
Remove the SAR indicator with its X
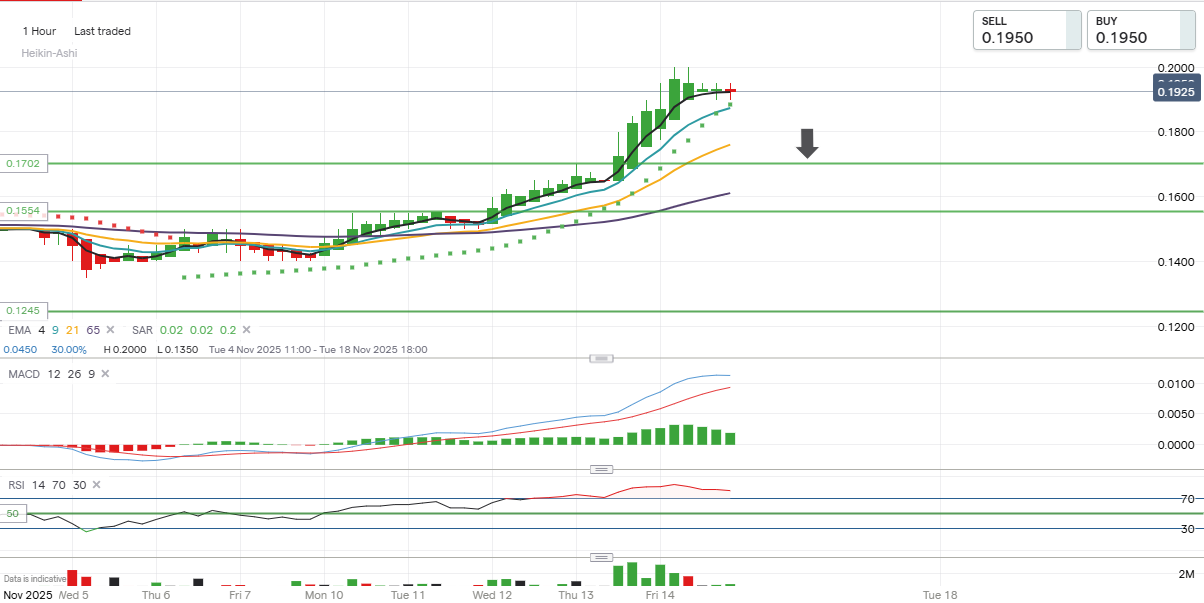point(247,330)
